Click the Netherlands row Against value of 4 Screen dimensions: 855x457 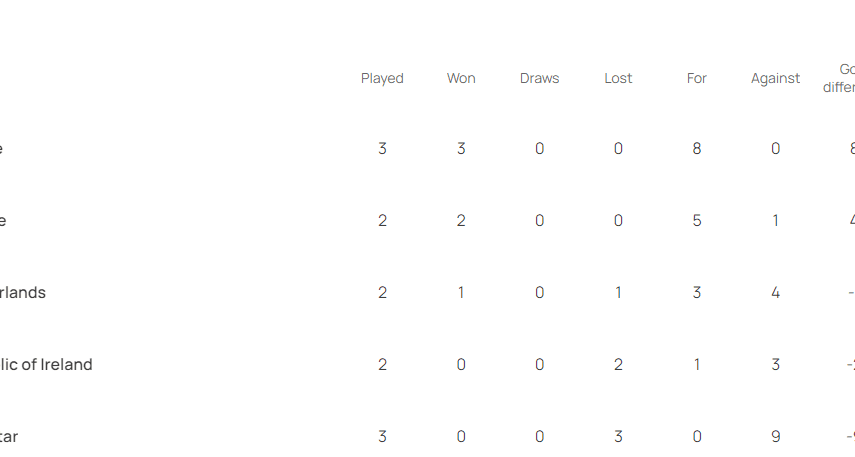point(775,293)
